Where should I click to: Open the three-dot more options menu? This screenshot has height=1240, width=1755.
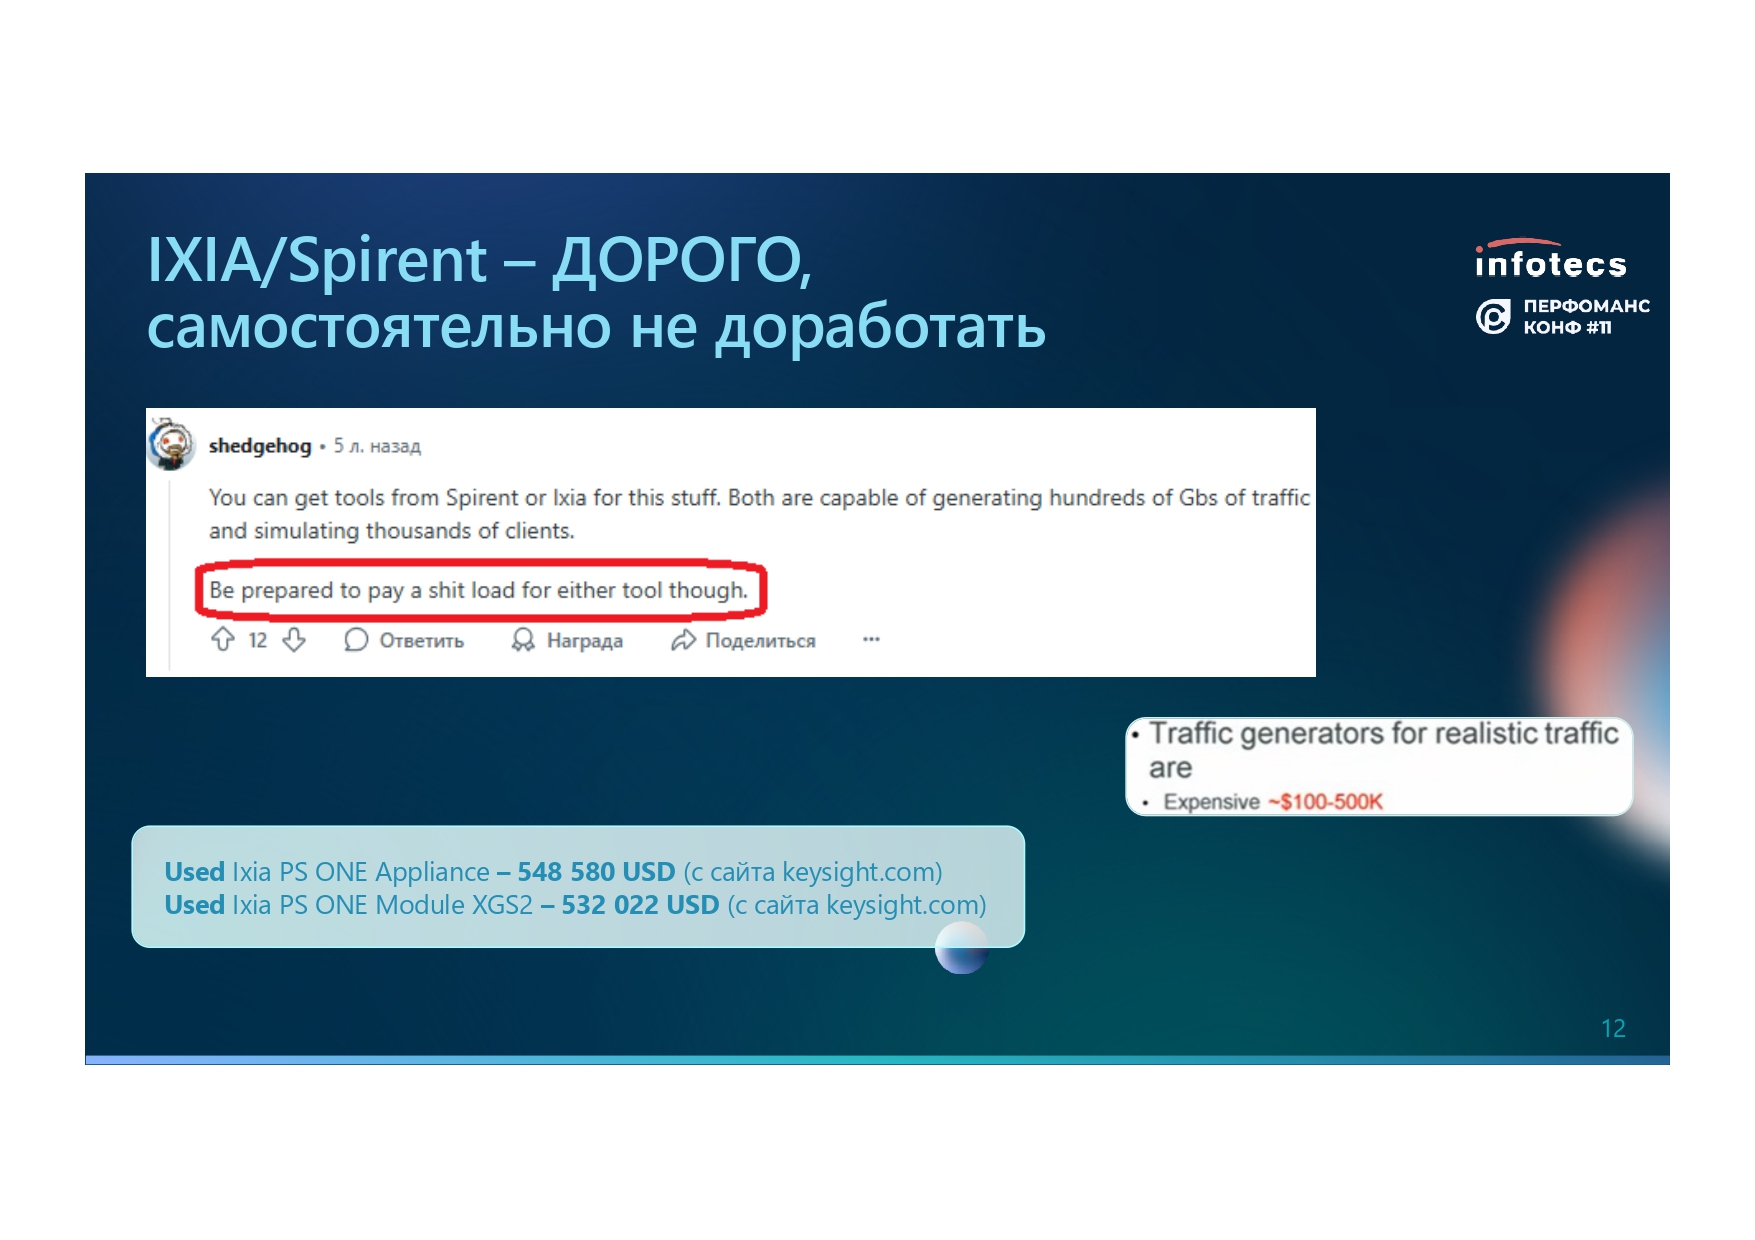click(x=871, y=639)
